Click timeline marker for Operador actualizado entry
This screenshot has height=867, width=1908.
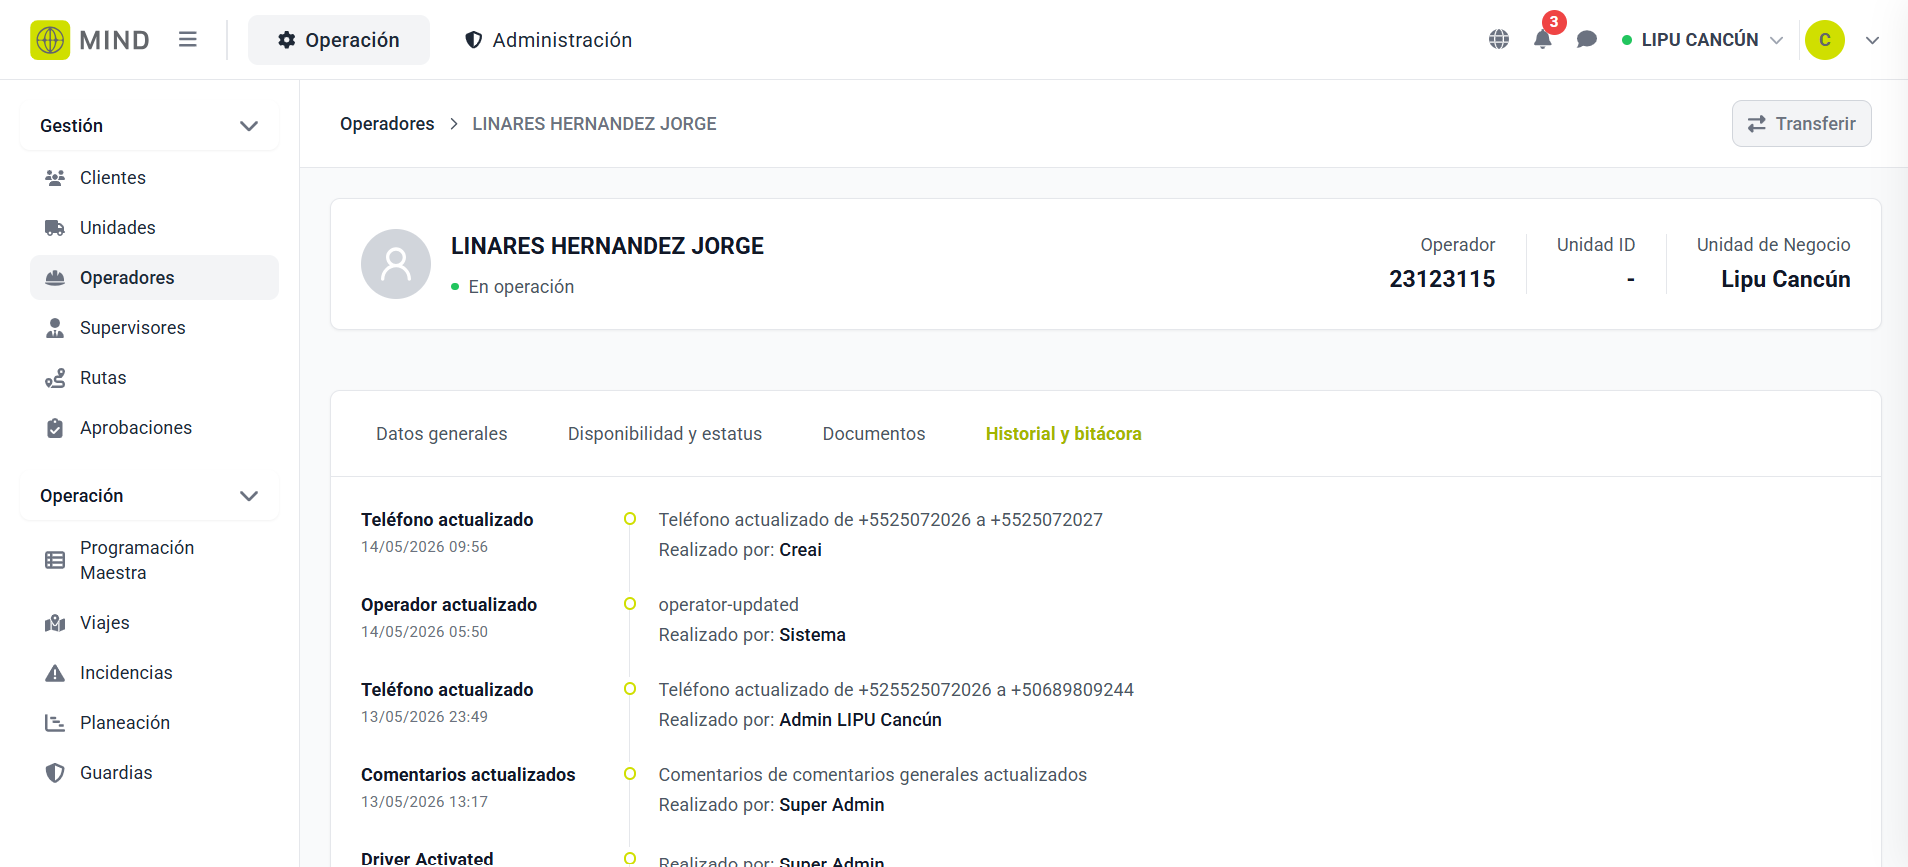click(630, 604)
